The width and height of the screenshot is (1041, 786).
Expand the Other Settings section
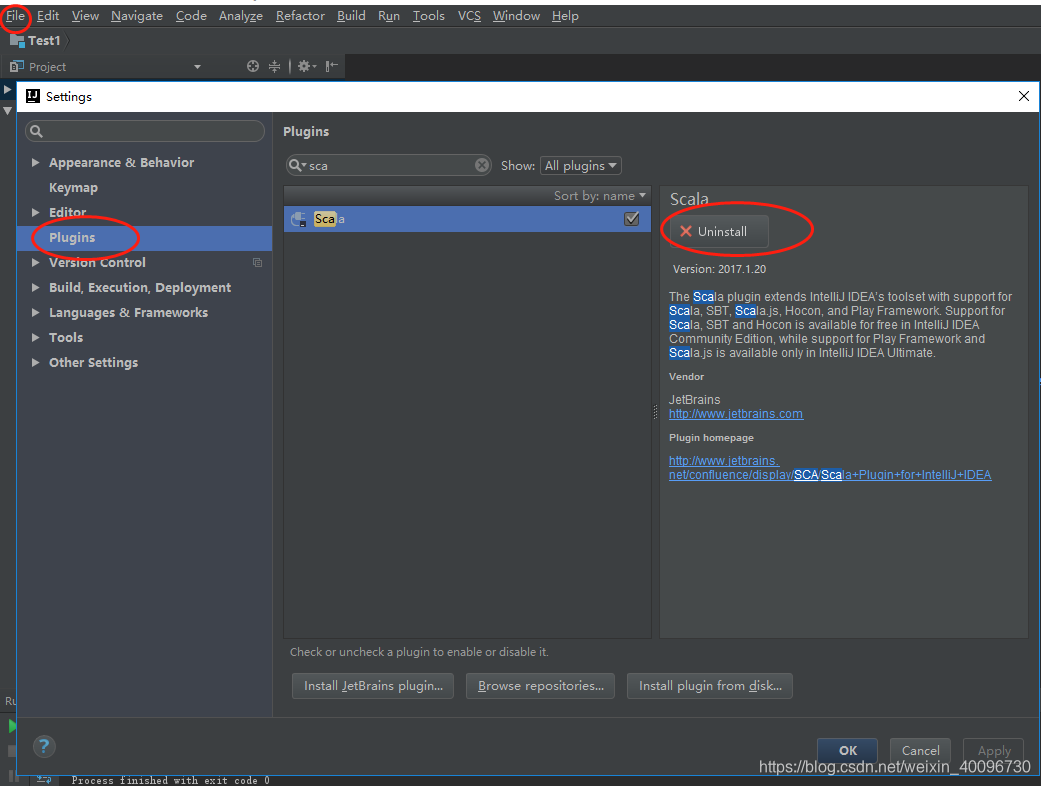point(35,362)
